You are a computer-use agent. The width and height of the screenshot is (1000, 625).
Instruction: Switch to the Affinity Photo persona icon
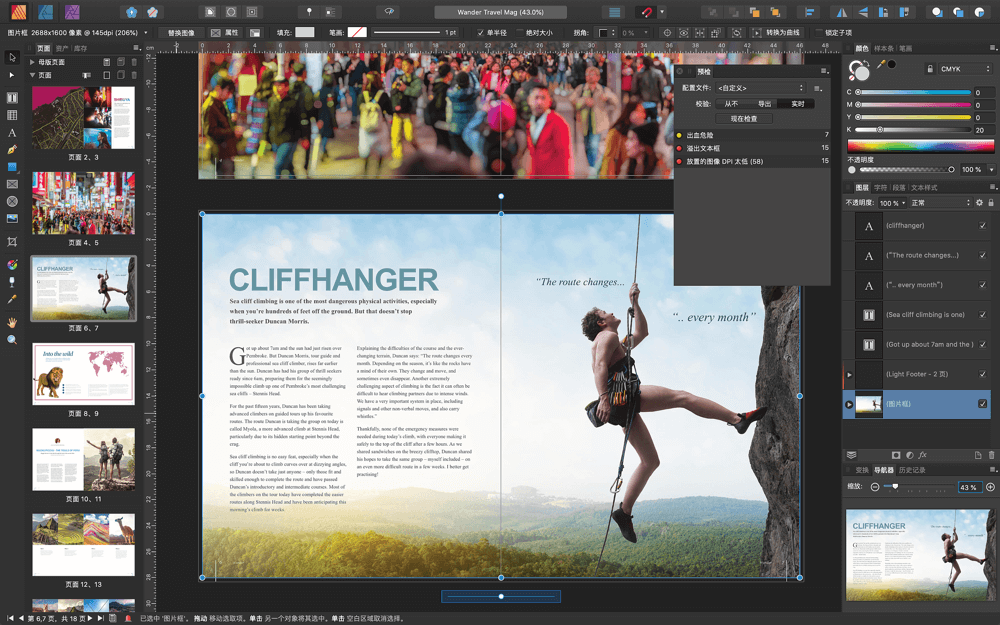tap(72, 11)
